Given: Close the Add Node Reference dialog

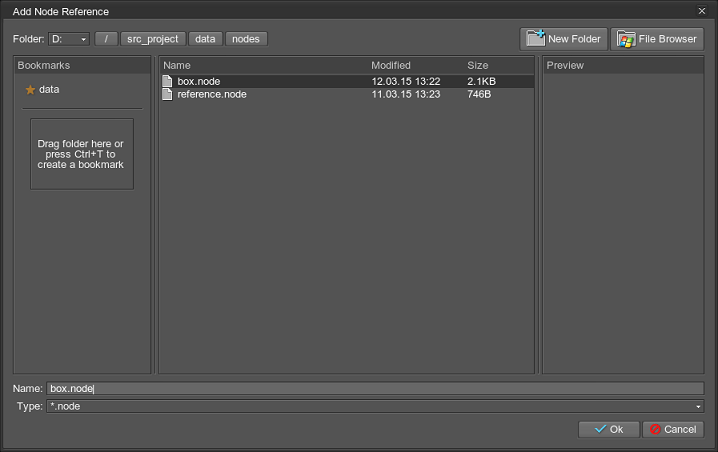Looking at the screenshot, I should click(x=702, y=11).
